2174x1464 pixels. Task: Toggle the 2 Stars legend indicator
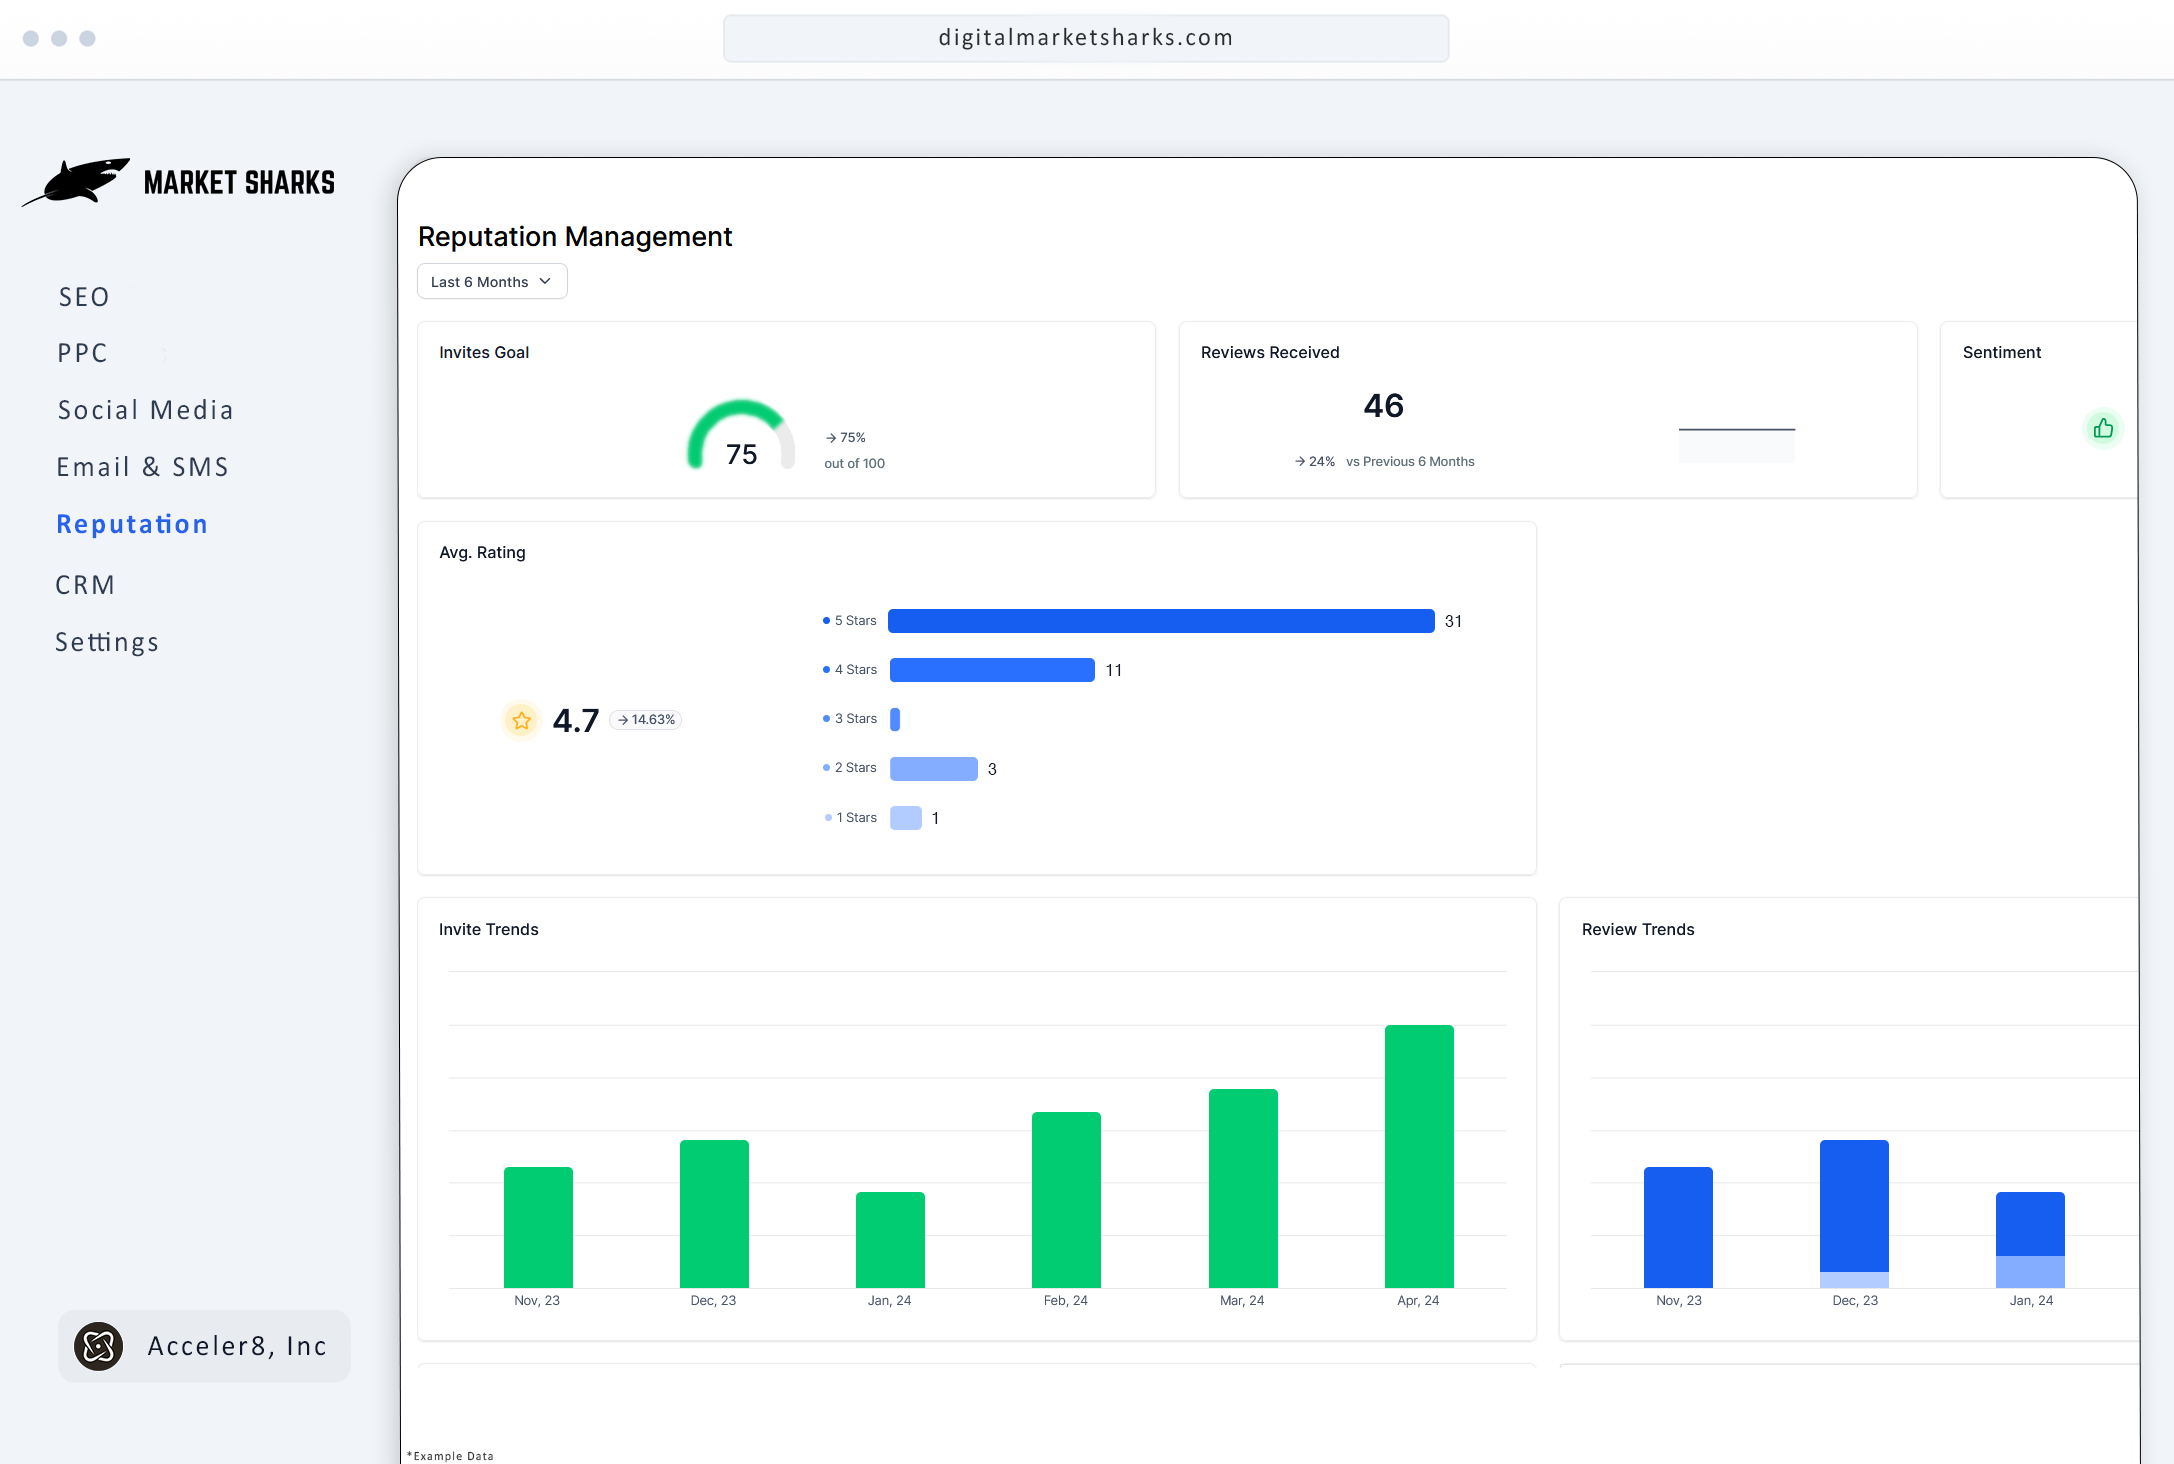[x=825, y=767]
